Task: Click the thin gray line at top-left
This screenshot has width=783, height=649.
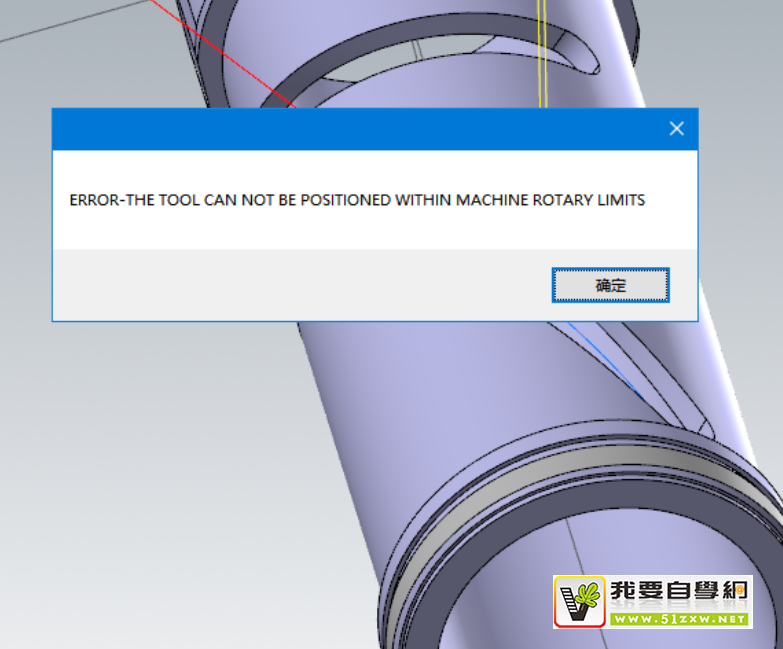Action: click(40, 30)
